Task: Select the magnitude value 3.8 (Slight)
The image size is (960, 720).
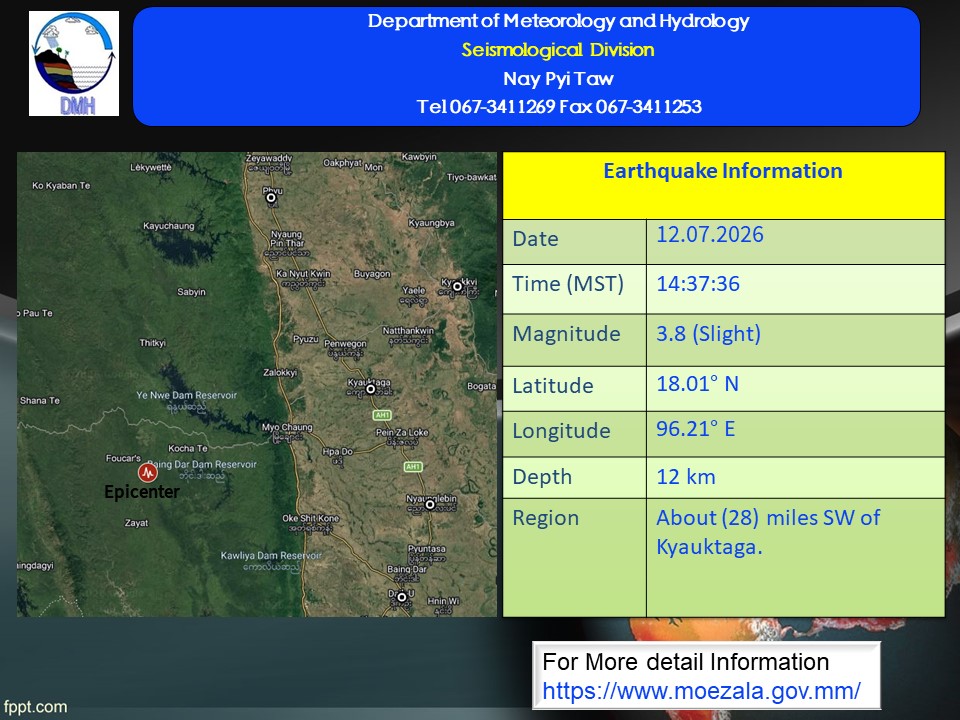Action: point(708,334)
